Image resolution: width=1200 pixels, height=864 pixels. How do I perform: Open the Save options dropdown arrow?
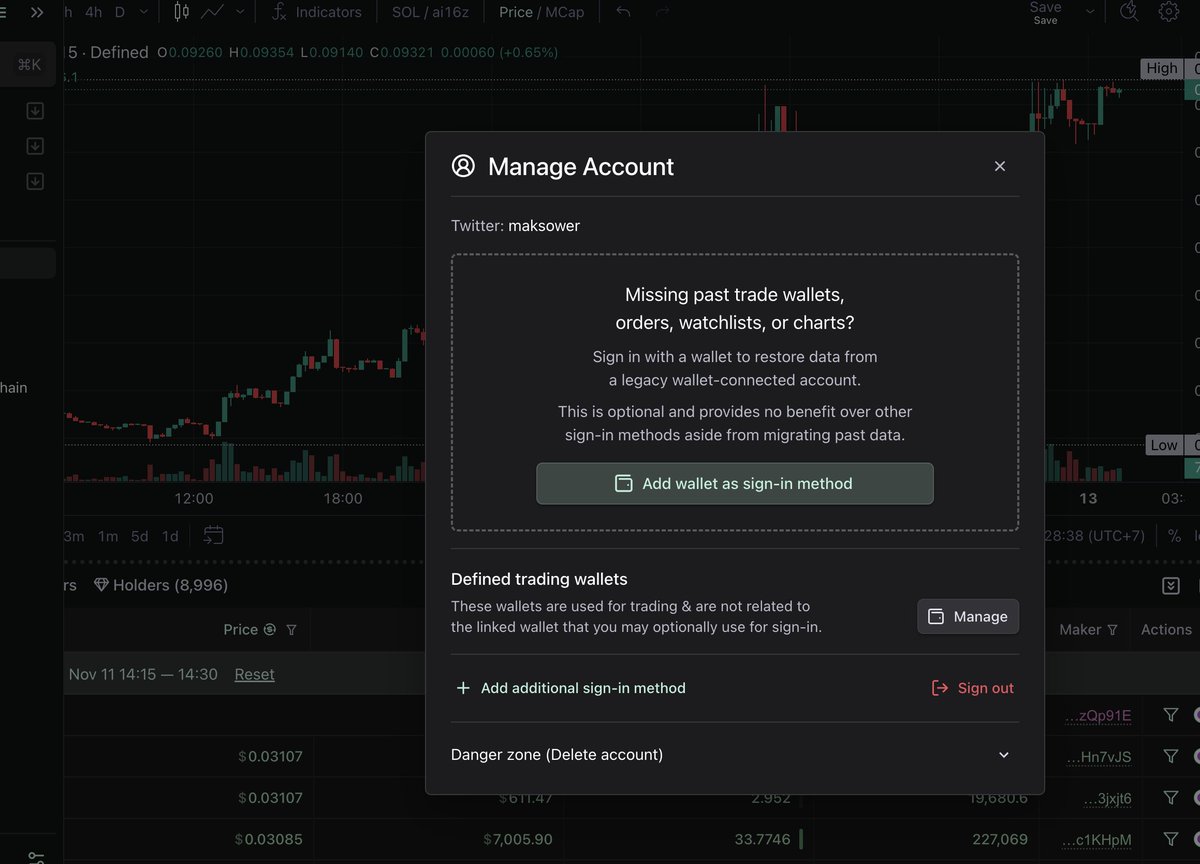pyautogui.click(x=1090, y=12)
